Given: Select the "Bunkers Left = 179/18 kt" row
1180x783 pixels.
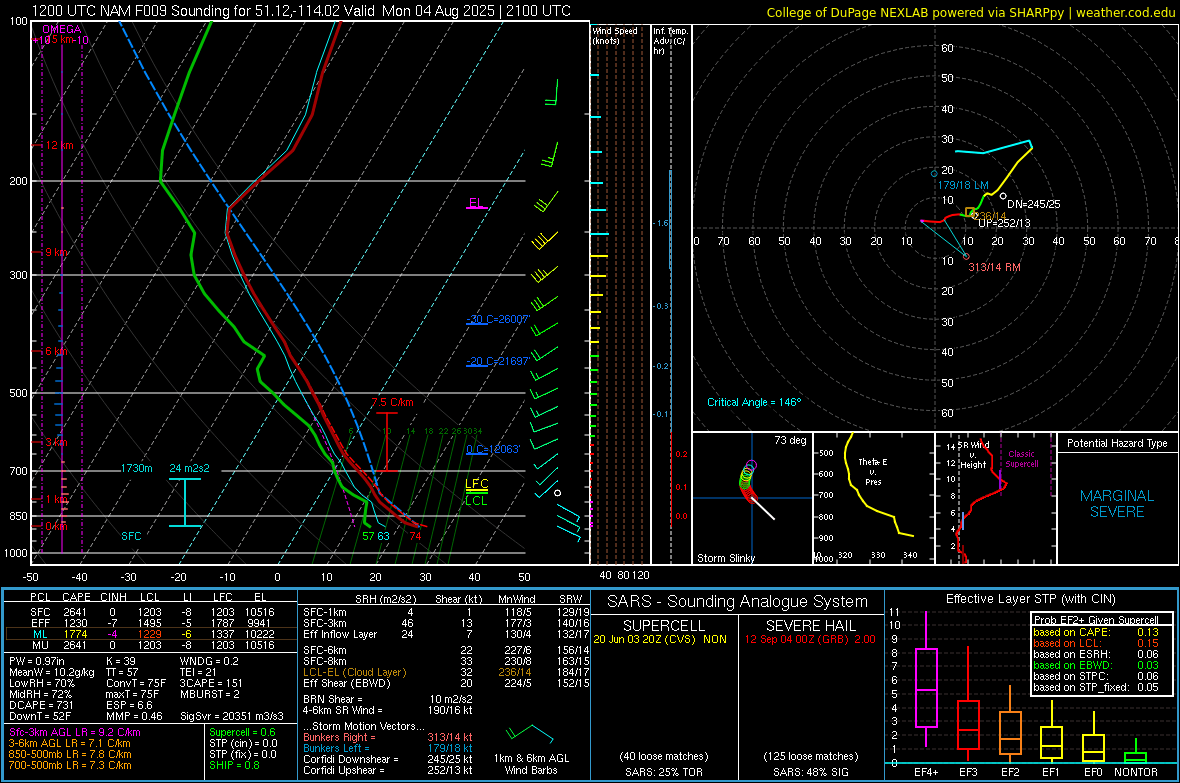Looking at the screenshot, I should pyautogui.click(x=388, y=748).
